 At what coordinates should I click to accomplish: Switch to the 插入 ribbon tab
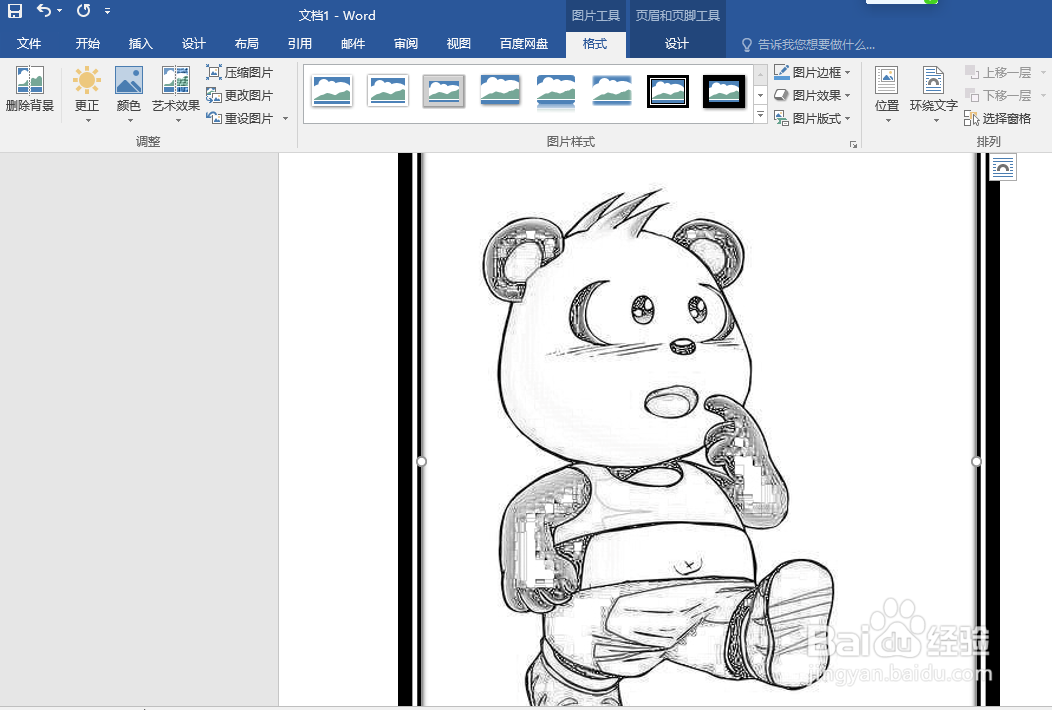[x=140, y=44]
